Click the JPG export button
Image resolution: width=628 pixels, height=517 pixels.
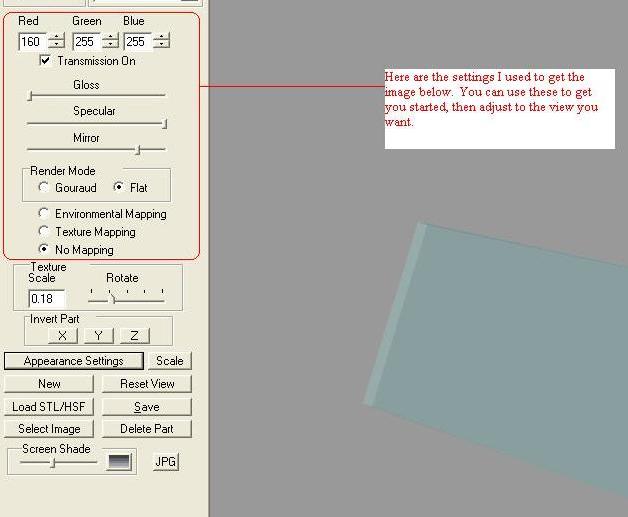165,462
